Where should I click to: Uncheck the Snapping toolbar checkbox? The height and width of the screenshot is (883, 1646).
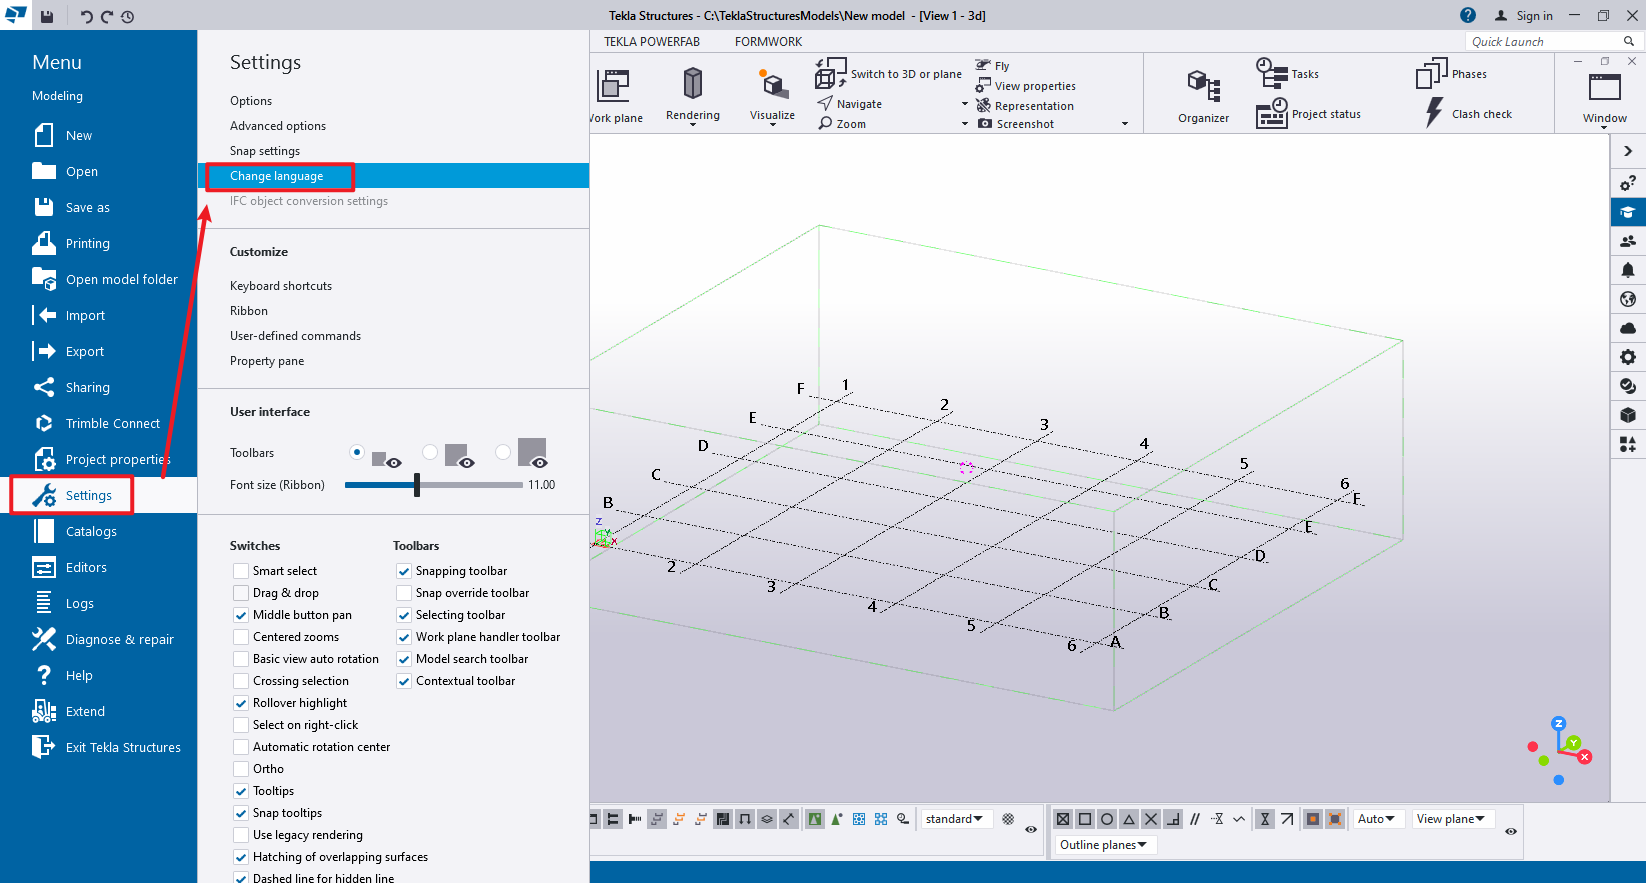(404, 571)
